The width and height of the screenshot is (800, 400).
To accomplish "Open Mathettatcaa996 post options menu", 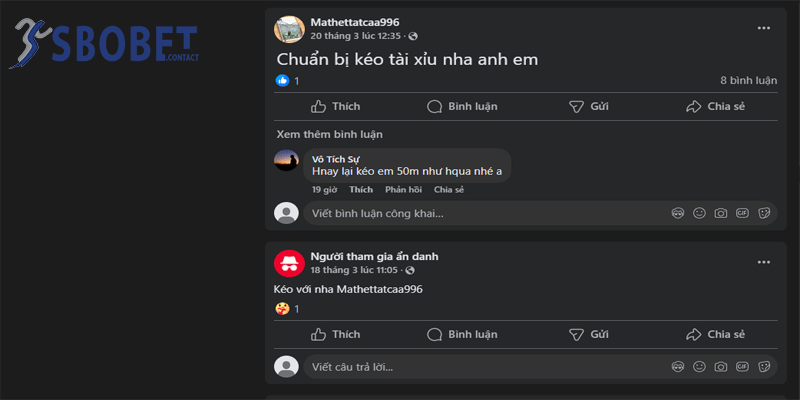I will 764,29.
